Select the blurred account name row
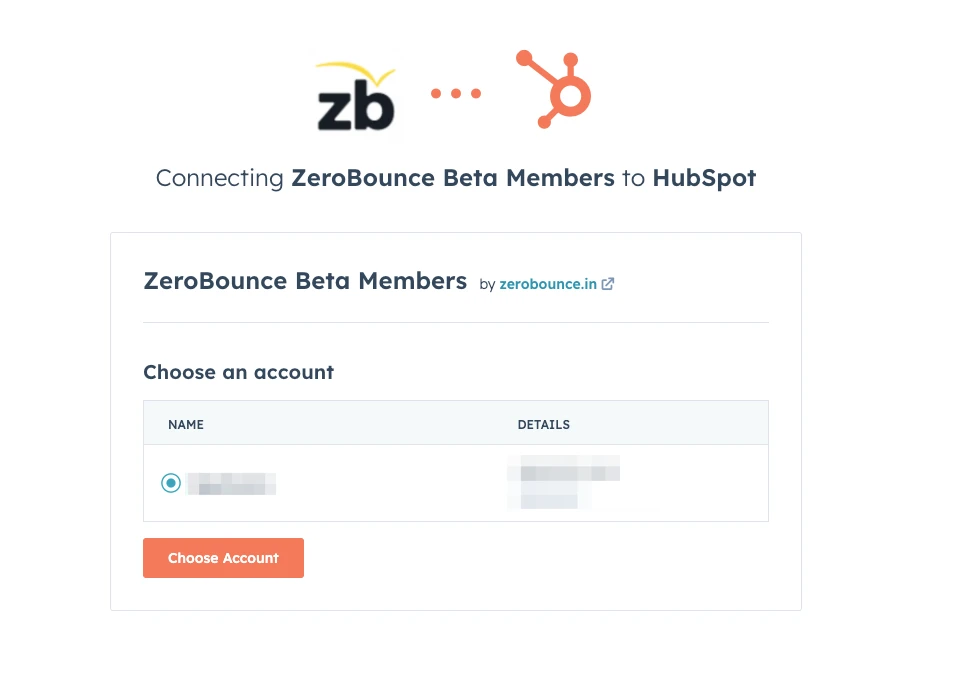Image resolution: width=972 pixels, height=693 pixels. point(232,483)
